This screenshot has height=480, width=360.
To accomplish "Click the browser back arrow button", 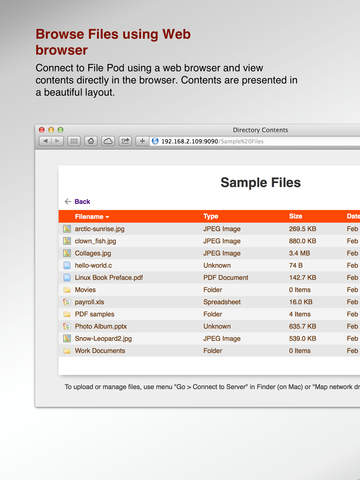I will click(x=45, y=141).
